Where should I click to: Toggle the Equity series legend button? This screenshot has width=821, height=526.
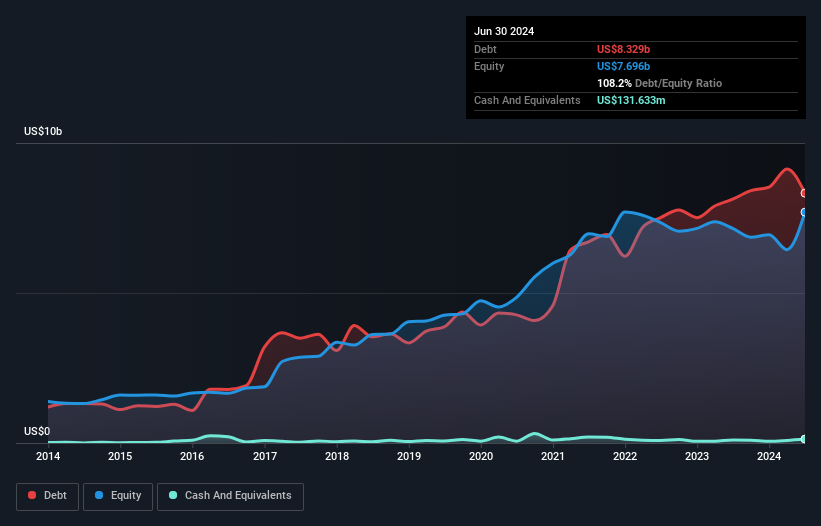tap(118, 496)
